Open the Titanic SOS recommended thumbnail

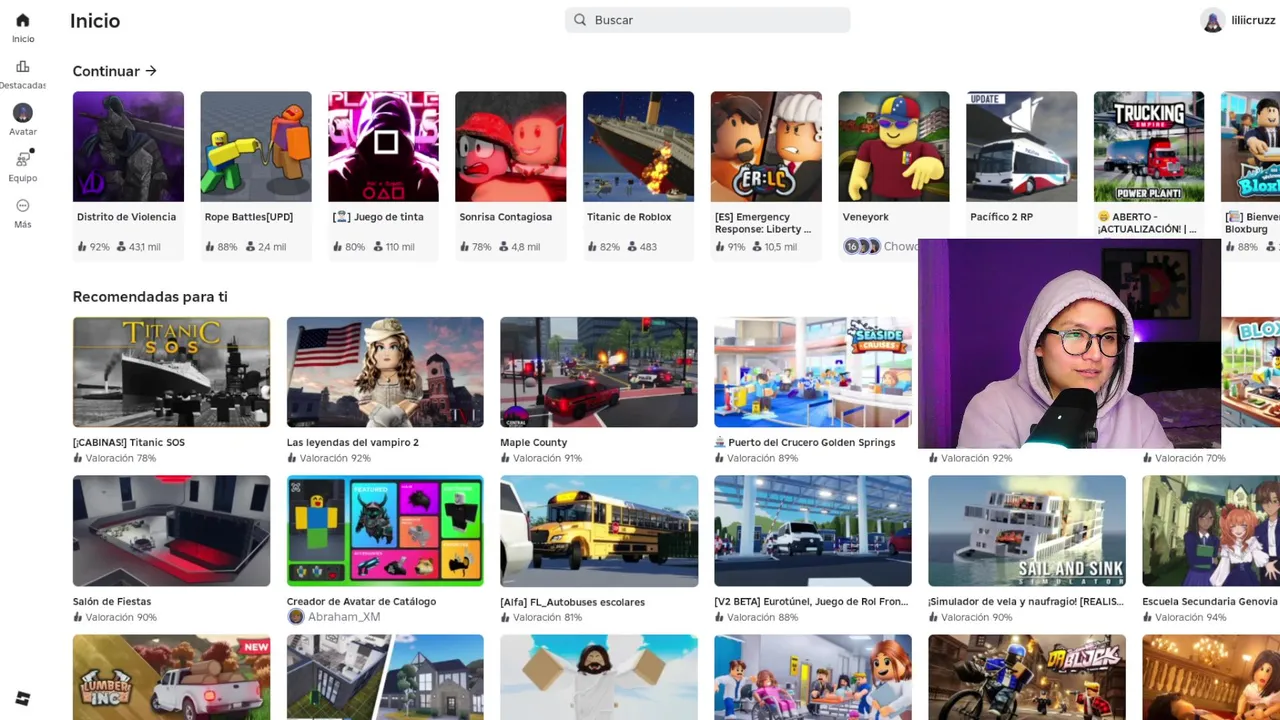click(171, 372)
